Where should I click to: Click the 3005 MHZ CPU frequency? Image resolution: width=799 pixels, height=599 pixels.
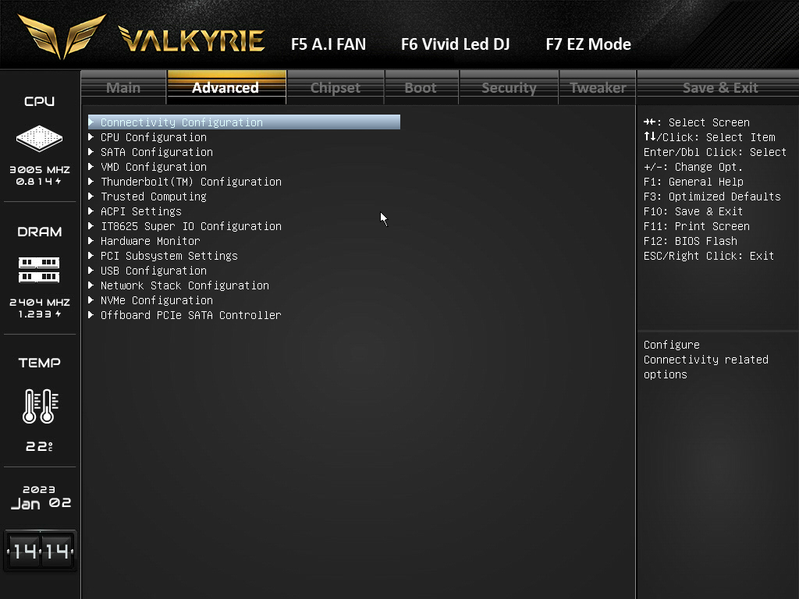39,170
